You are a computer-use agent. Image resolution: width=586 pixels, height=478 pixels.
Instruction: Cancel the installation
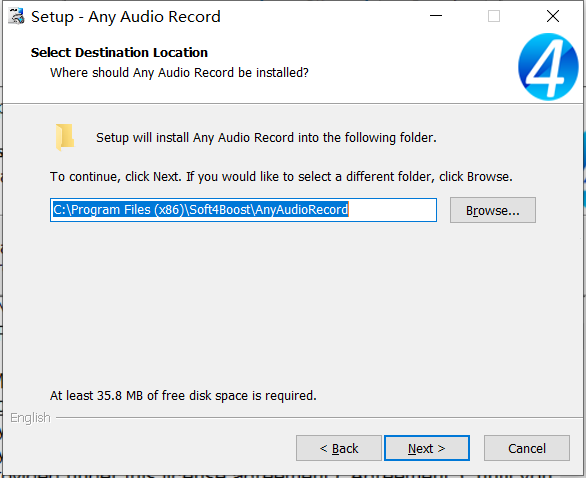[527, 448]
